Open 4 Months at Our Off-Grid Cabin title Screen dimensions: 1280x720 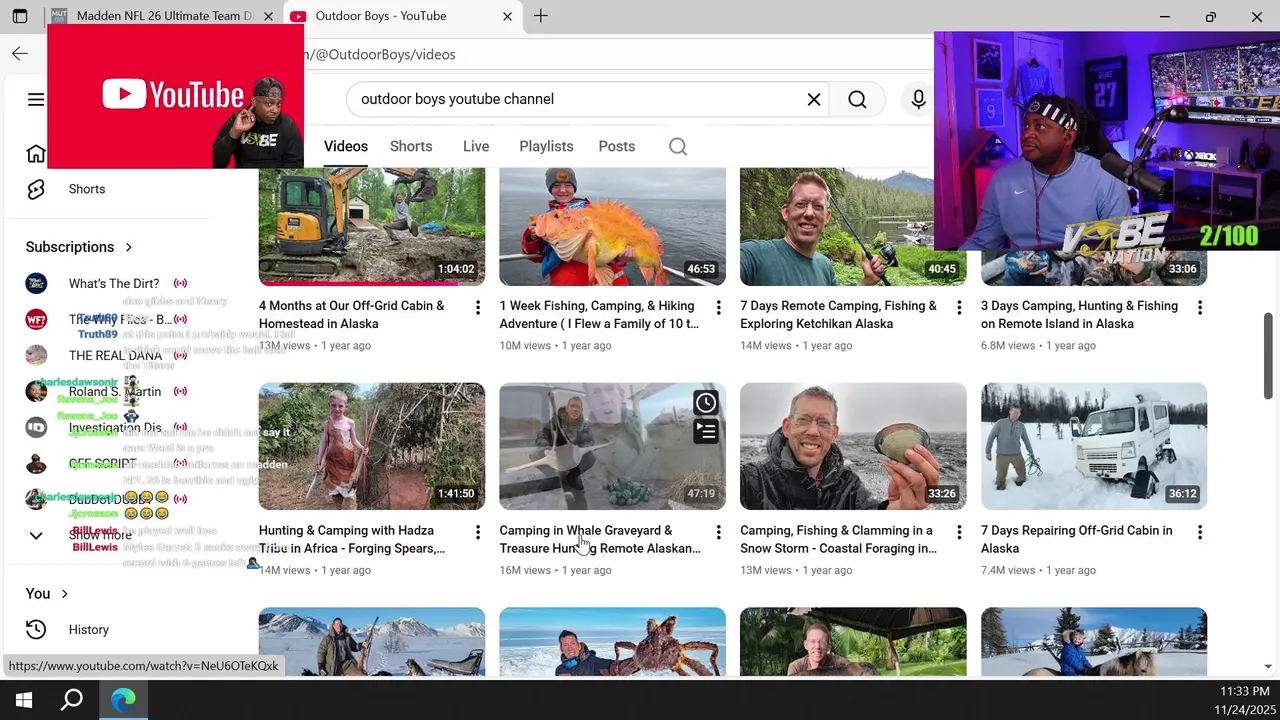pos(352,315)
